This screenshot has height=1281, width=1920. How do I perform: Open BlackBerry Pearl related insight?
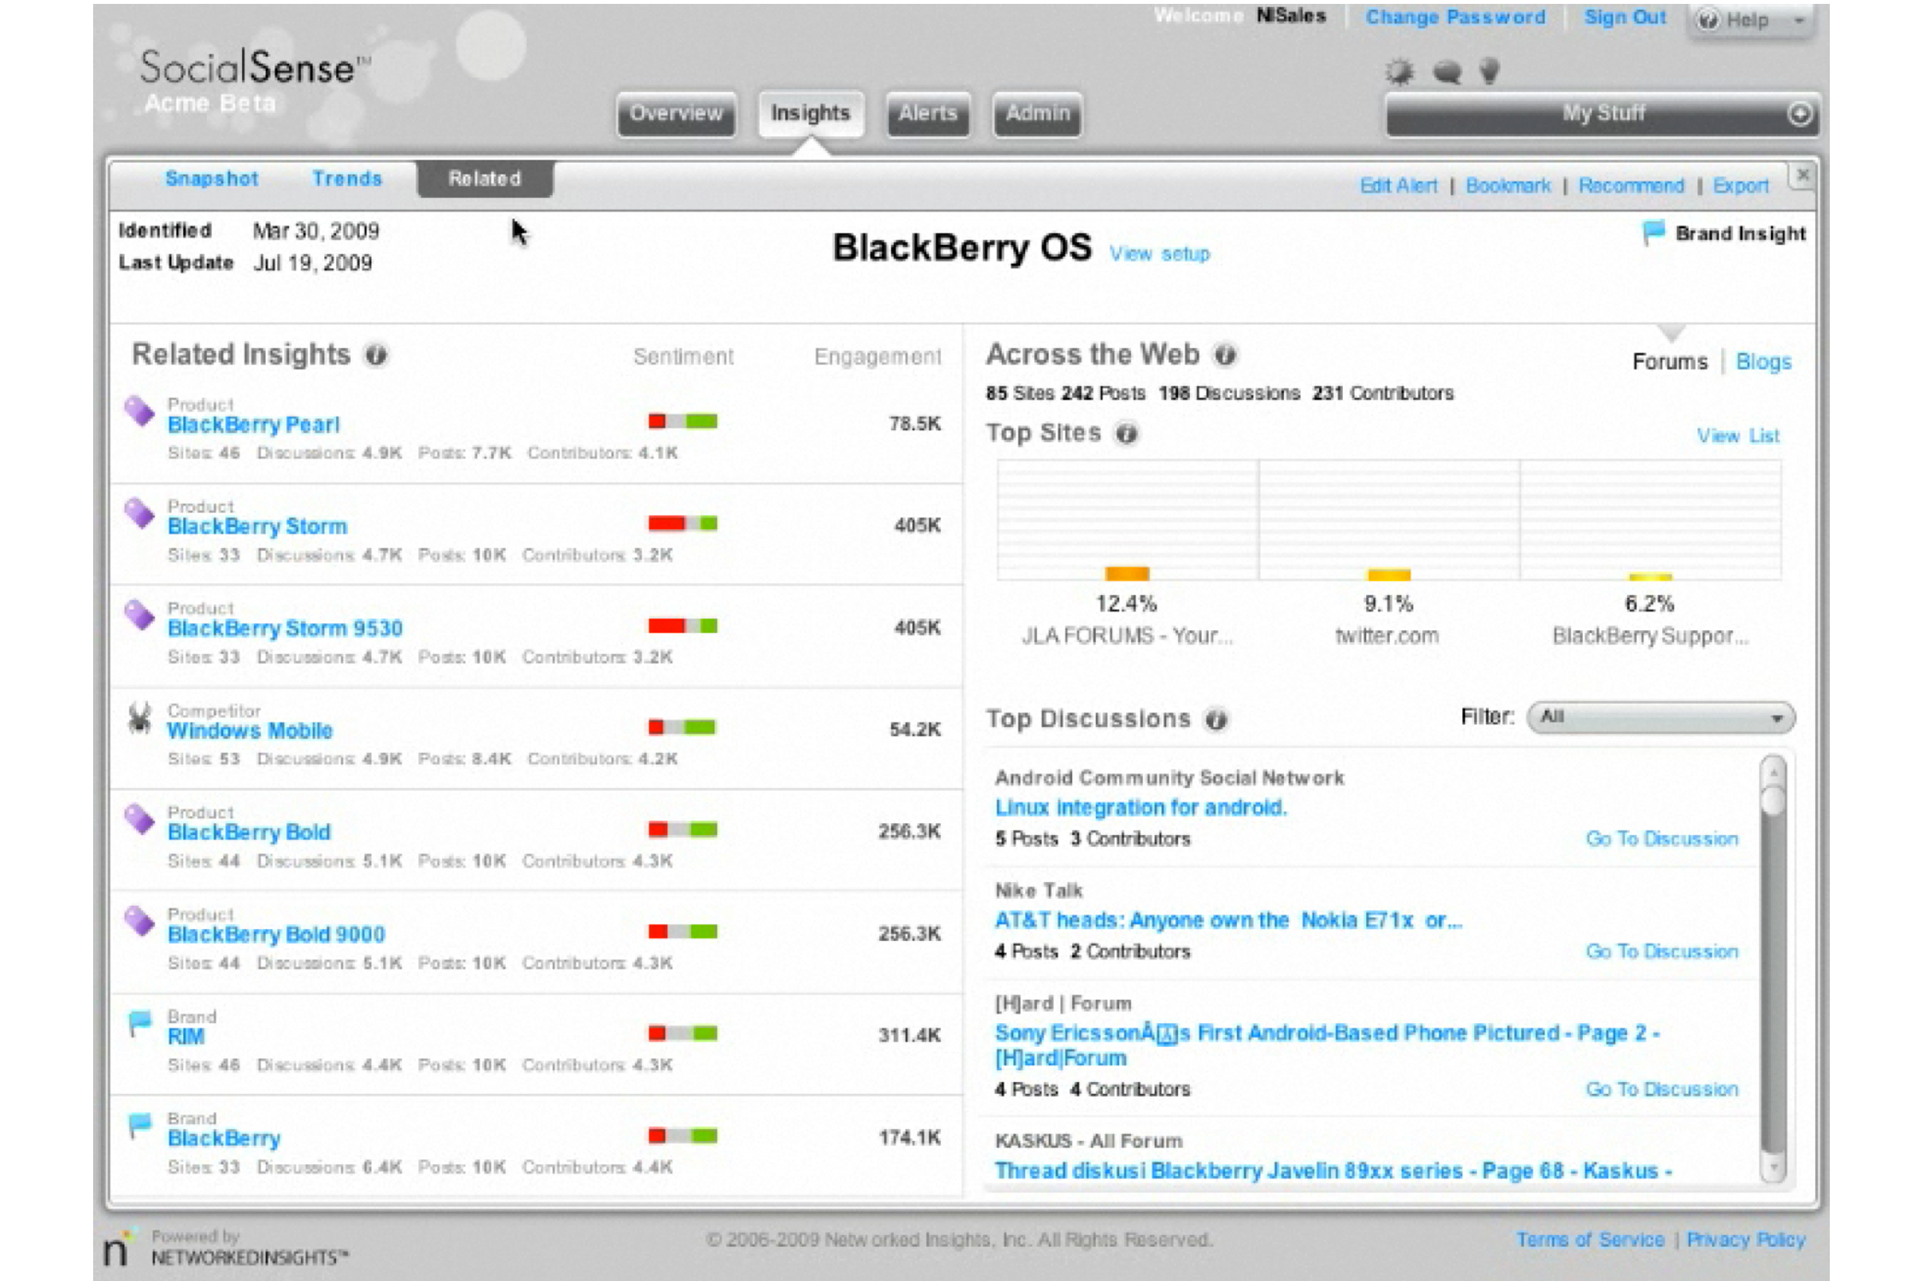[254, 425]
